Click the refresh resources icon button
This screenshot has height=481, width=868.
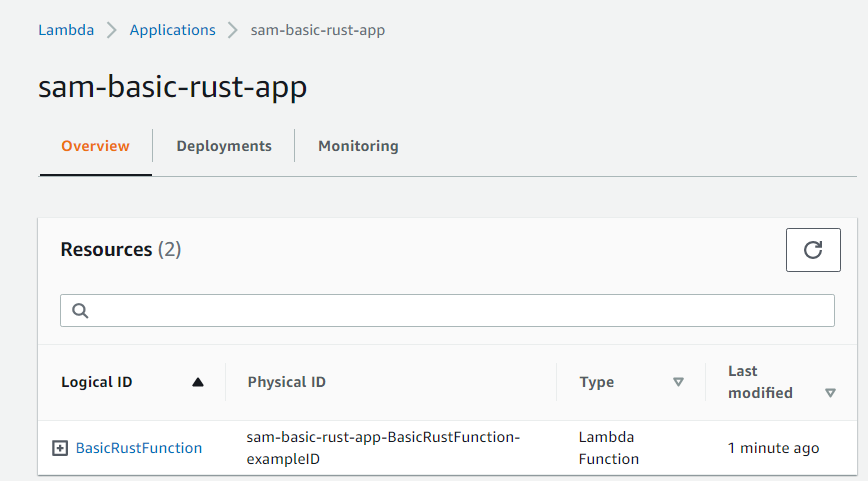[813, 250]
